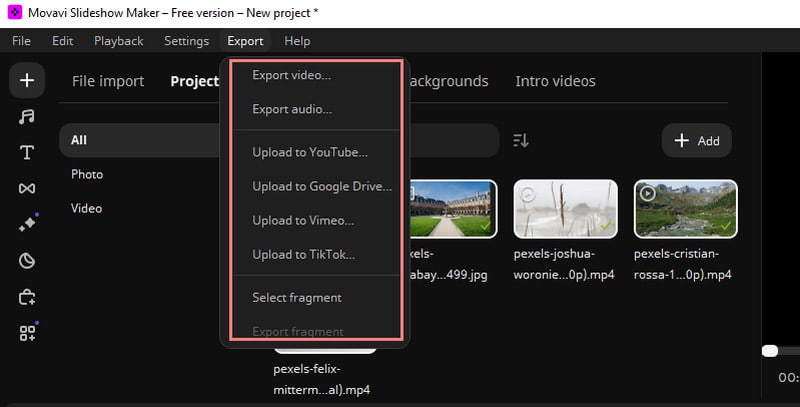Screen dimensions: 800x407
Task: Select Export audio menu entry
Action: (292, 109)
